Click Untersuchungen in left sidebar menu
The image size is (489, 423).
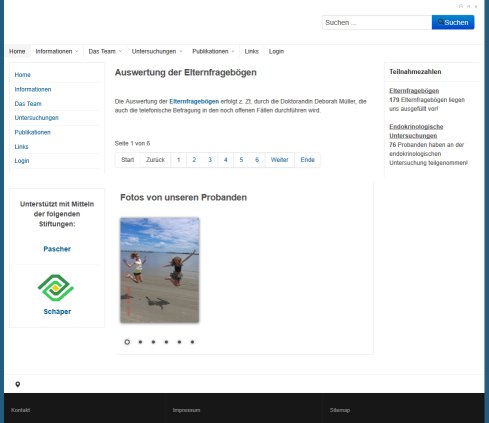pyautogui.click(x=36, y=118)
